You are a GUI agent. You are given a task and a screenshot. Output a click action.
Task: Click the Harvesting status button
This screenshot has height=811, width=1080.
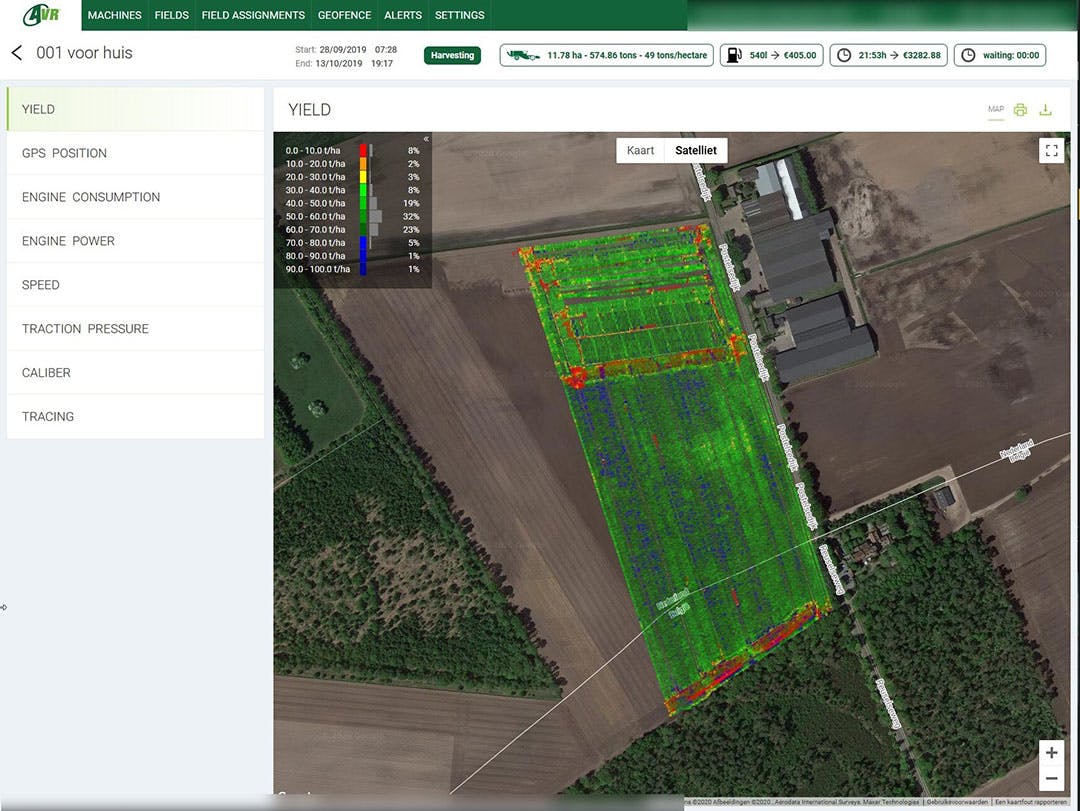pyautogui.click(x=452, y=56)
